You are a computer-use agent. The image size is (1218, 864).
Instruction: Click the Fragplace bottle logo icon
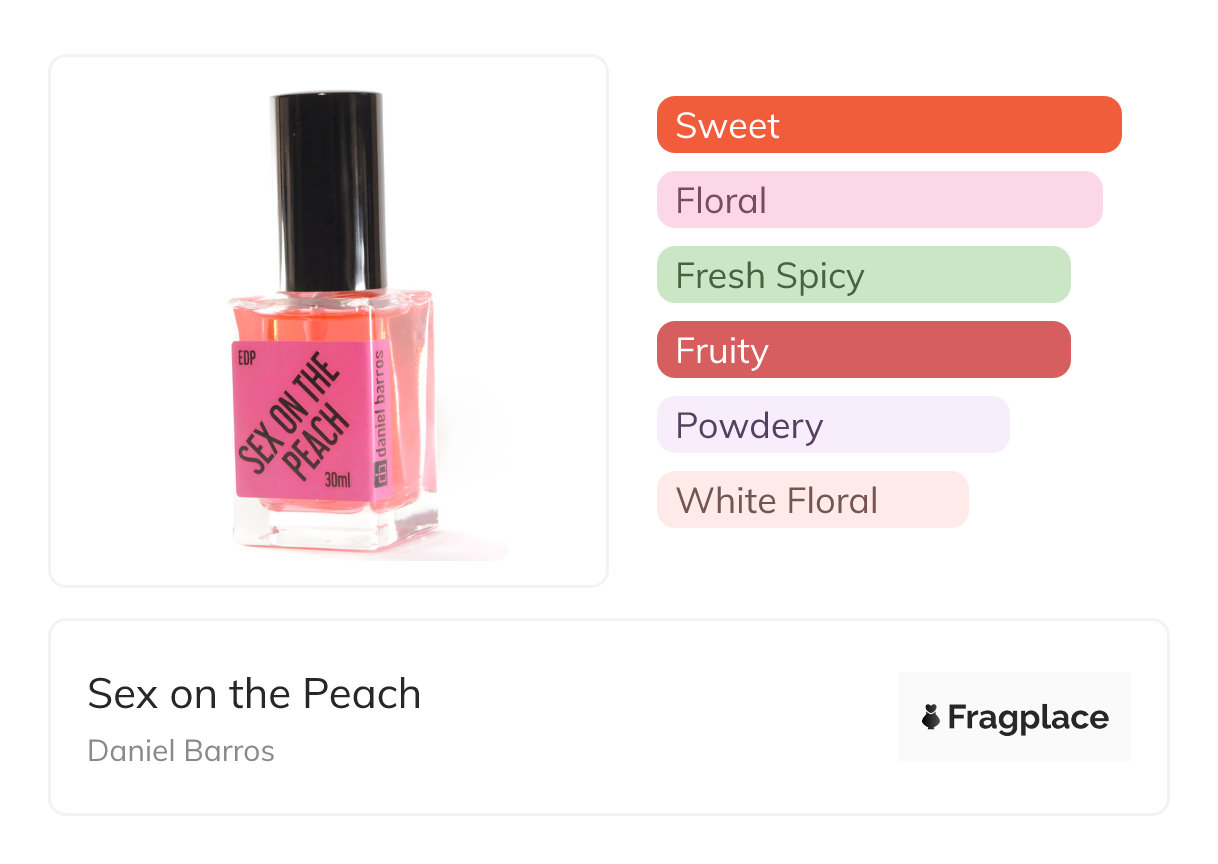click(931, 717)
